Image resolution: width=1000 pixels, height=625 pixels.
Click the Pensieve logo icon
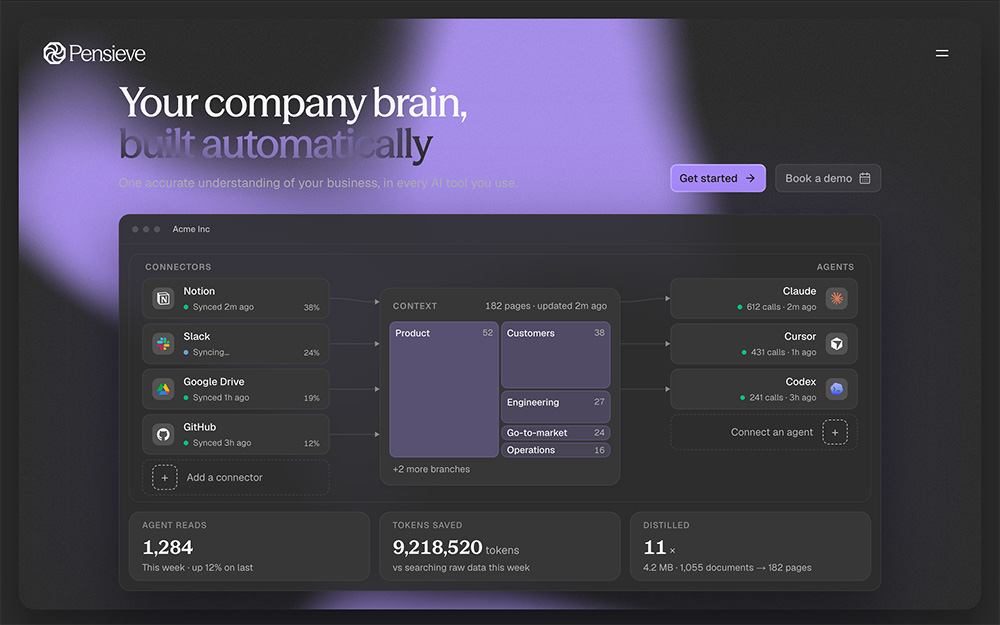(x=54, y=53)
